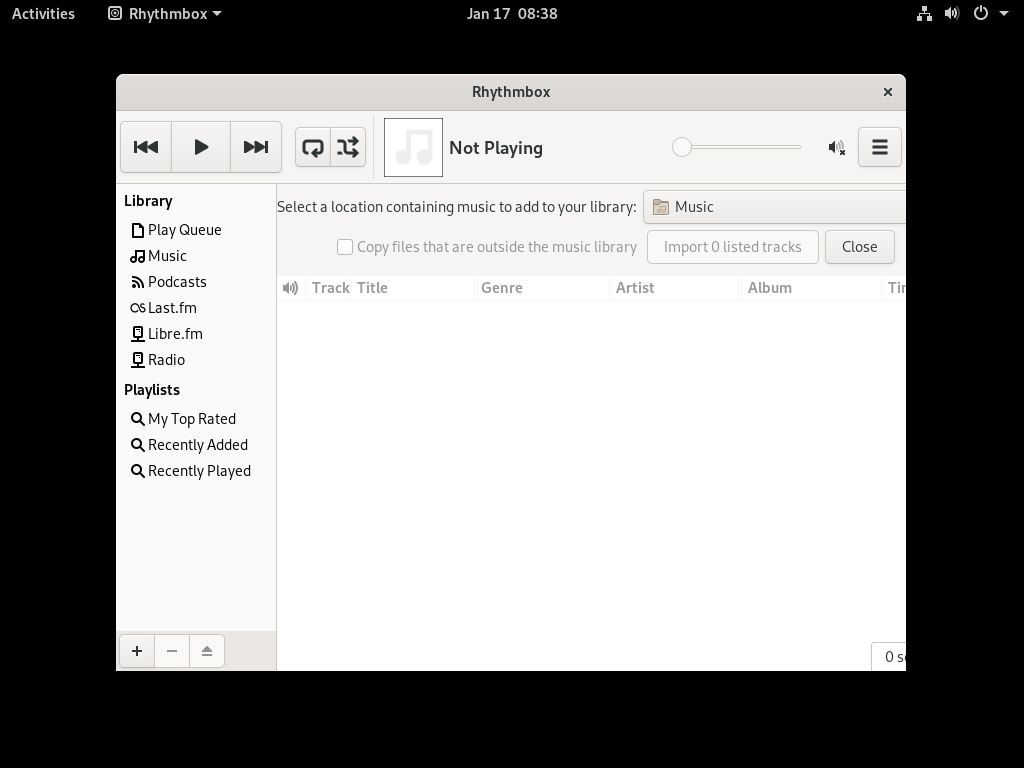Click the system volume icon in top bar
1024x768 pixels.
[952, 14]
